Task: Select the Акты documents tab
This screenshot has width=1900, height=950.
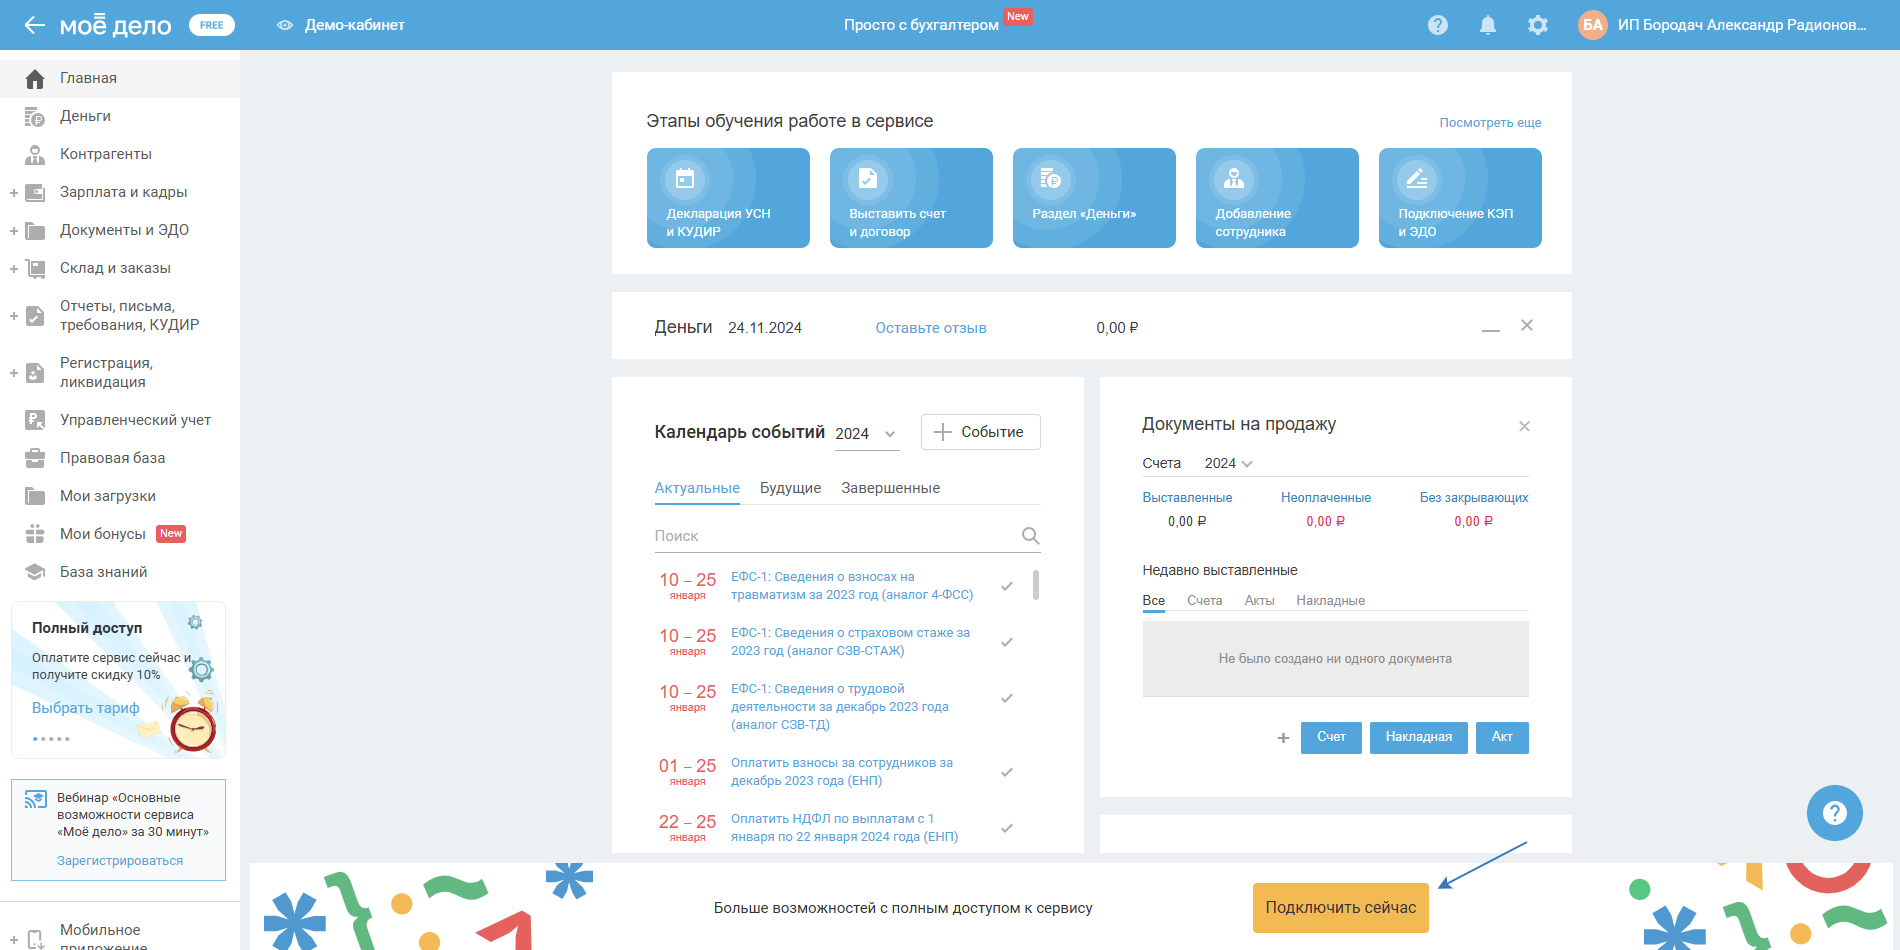Action: click(x=1259, y=601)
